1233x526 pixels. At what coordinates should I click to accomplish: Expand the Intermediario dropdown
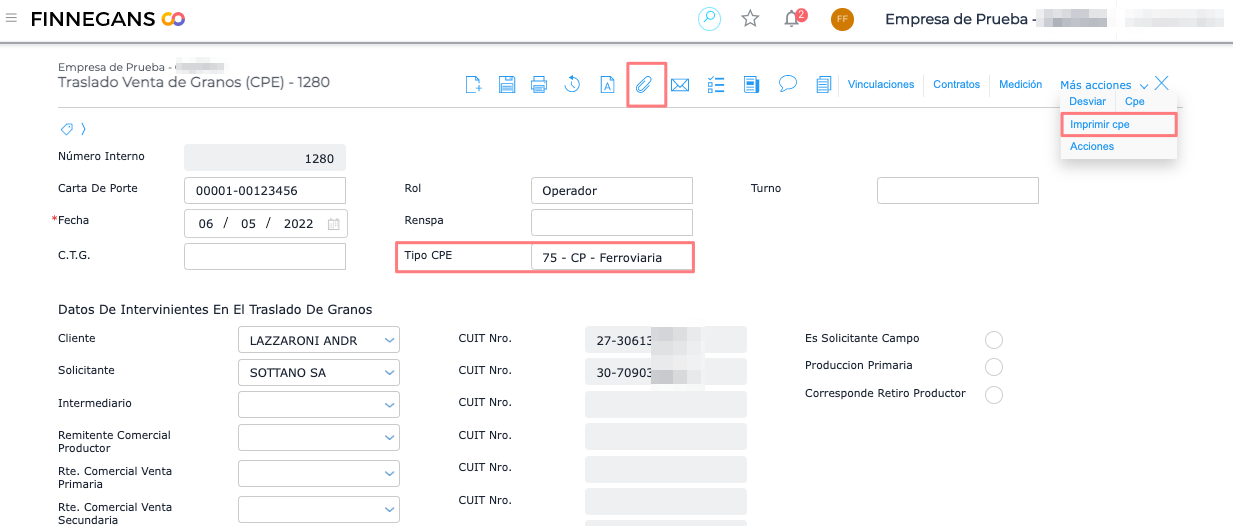click(x=389, y=405)
